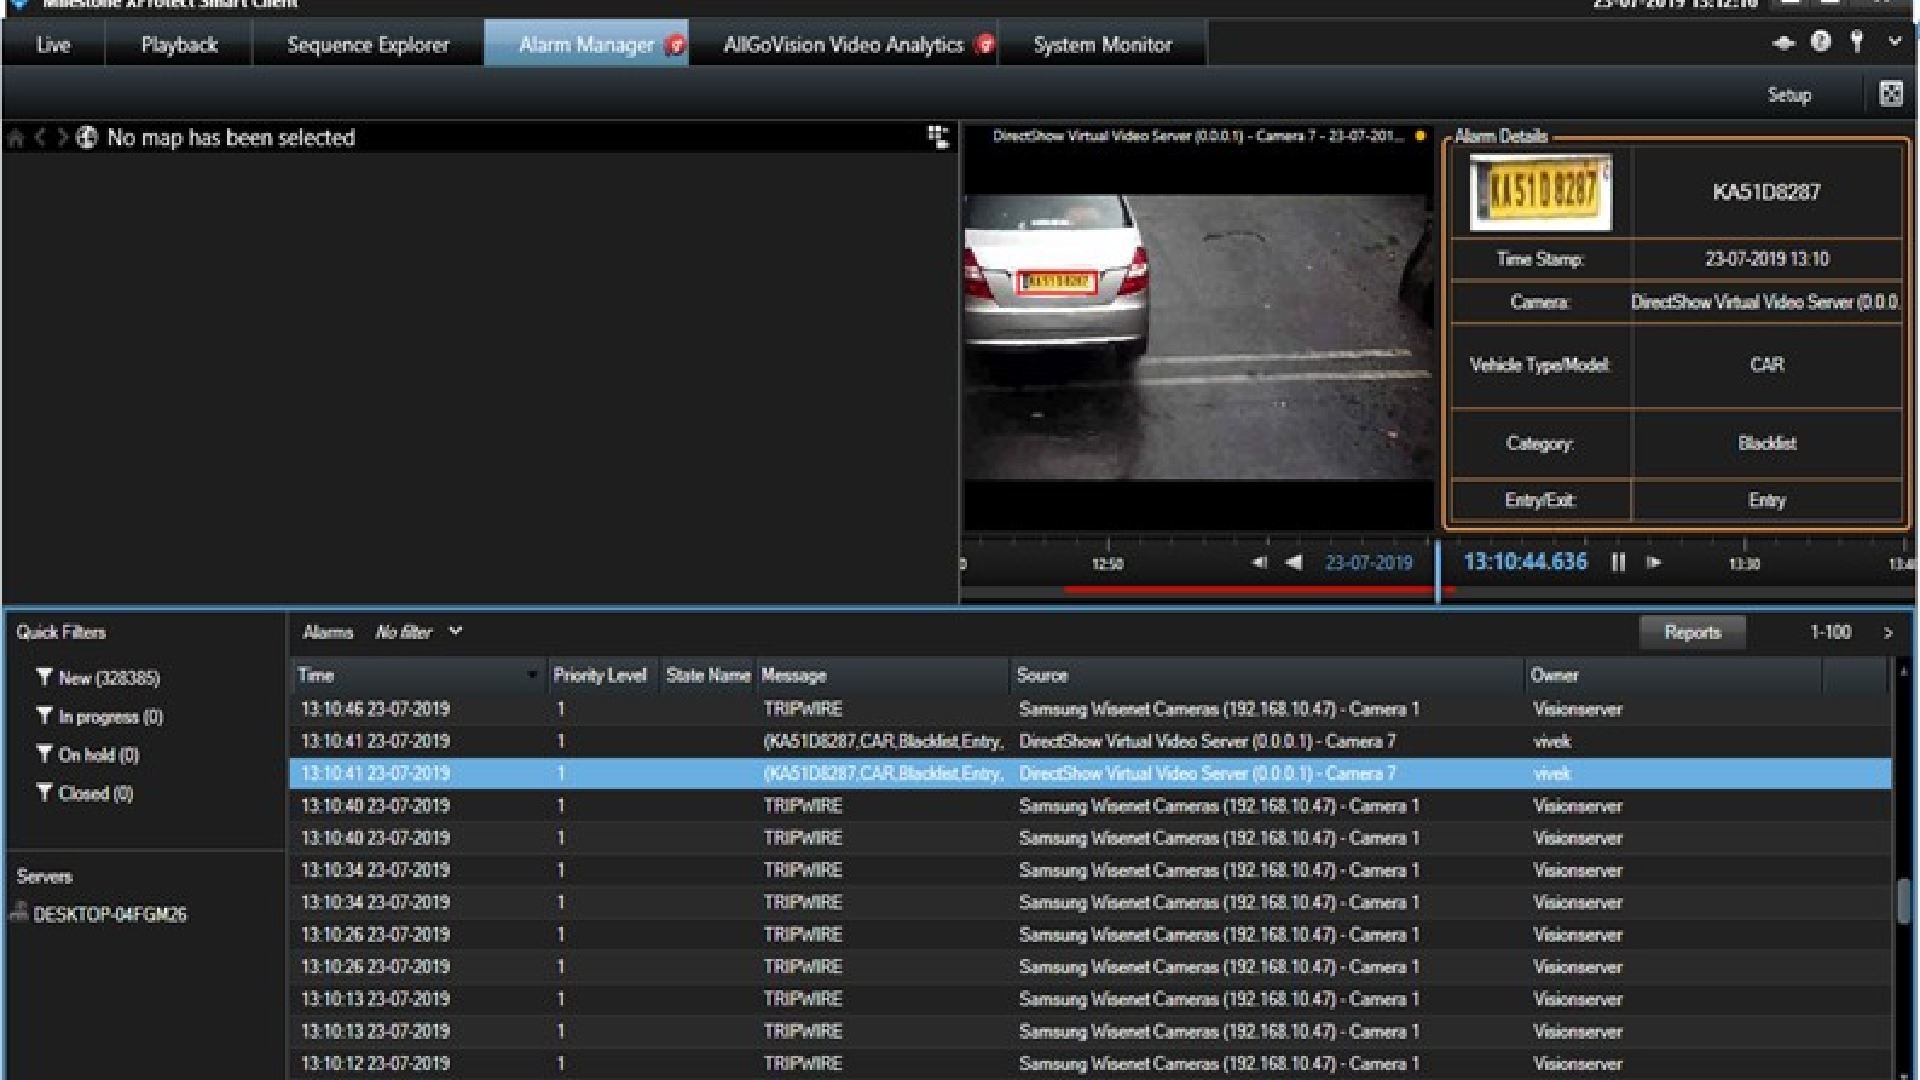Viewport: 1920px width, 1080px height.
Task: Click the 23-07-2019 playback date
Action: click(x=1369, y=563)
